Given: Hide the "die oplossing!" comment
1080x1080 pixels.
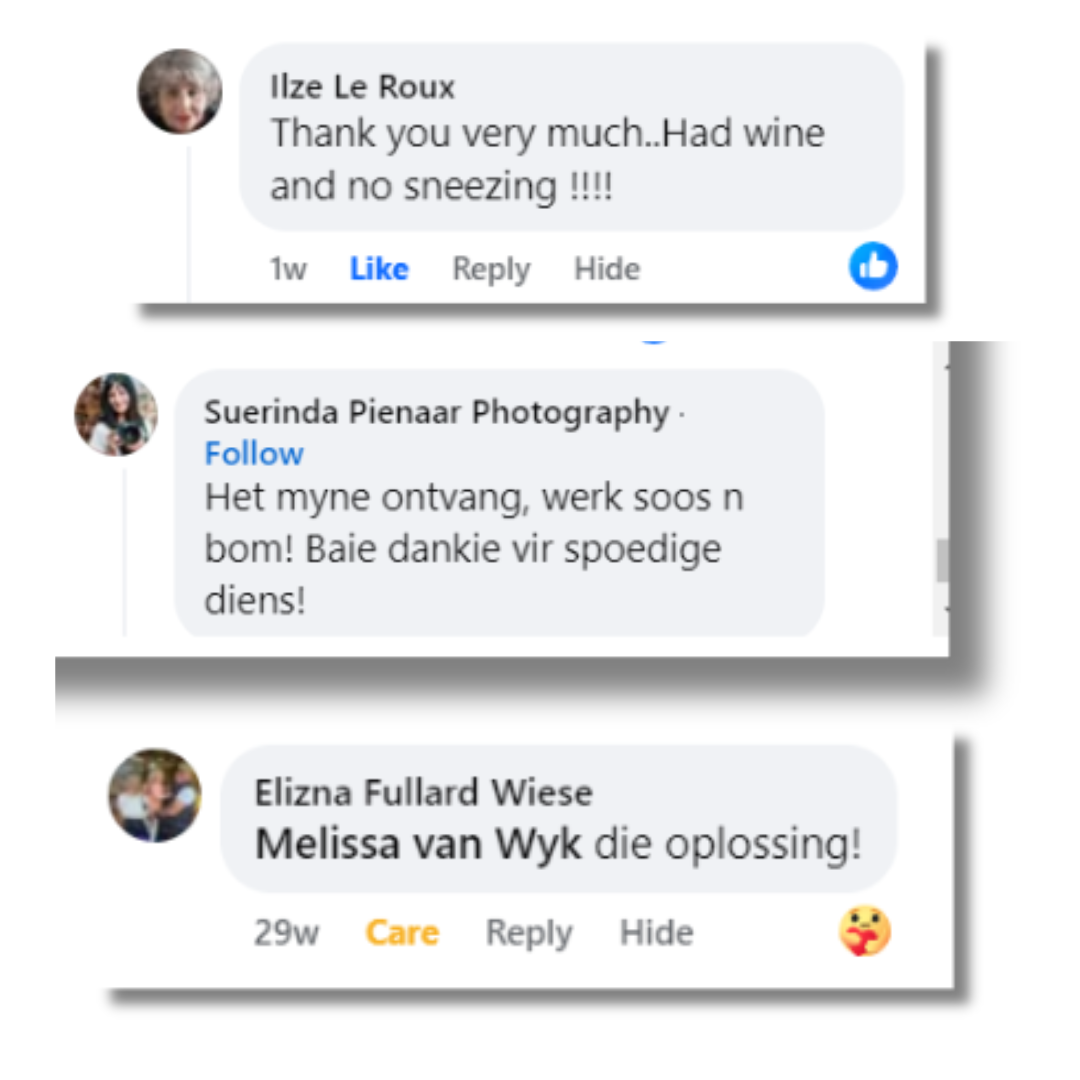Looking at the screenshot, I should (656, 933).
